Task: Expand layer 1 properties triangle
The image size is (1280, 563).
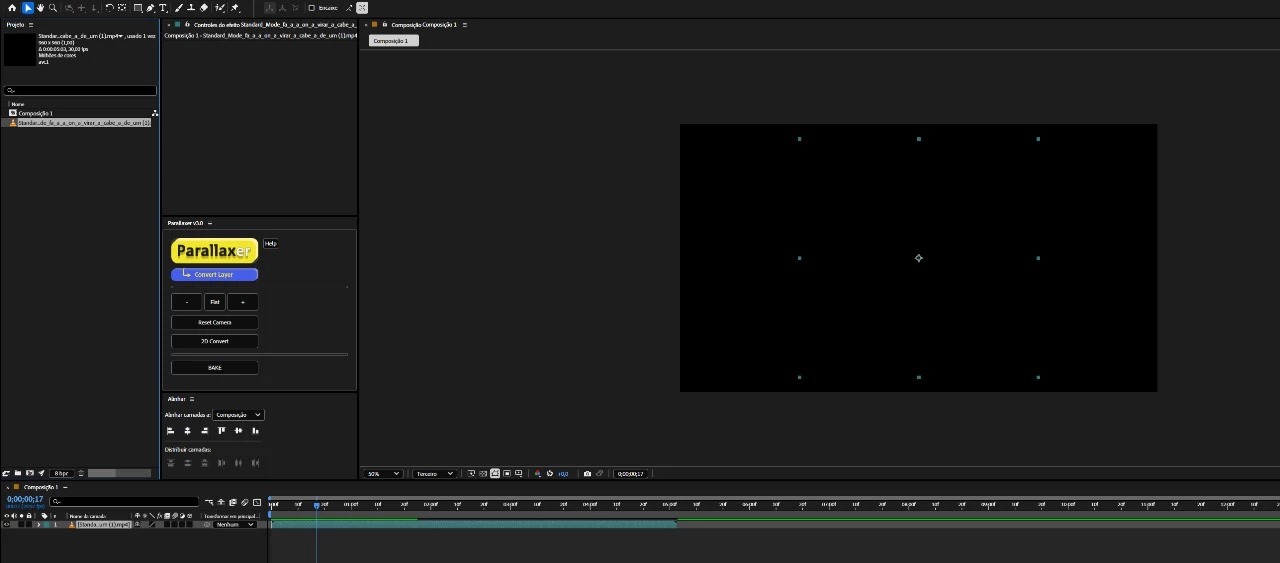Action: click(39, 524)
